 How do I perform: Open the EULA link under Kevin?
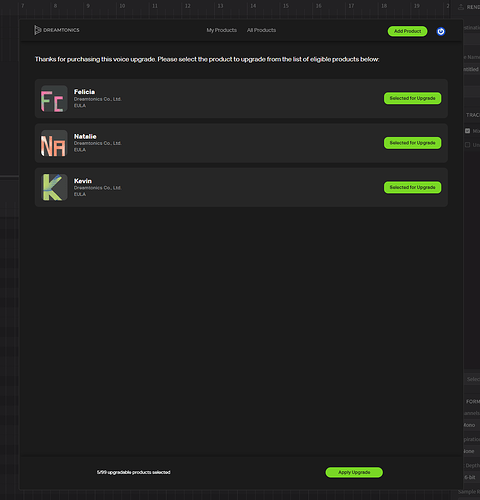(80, 194)
